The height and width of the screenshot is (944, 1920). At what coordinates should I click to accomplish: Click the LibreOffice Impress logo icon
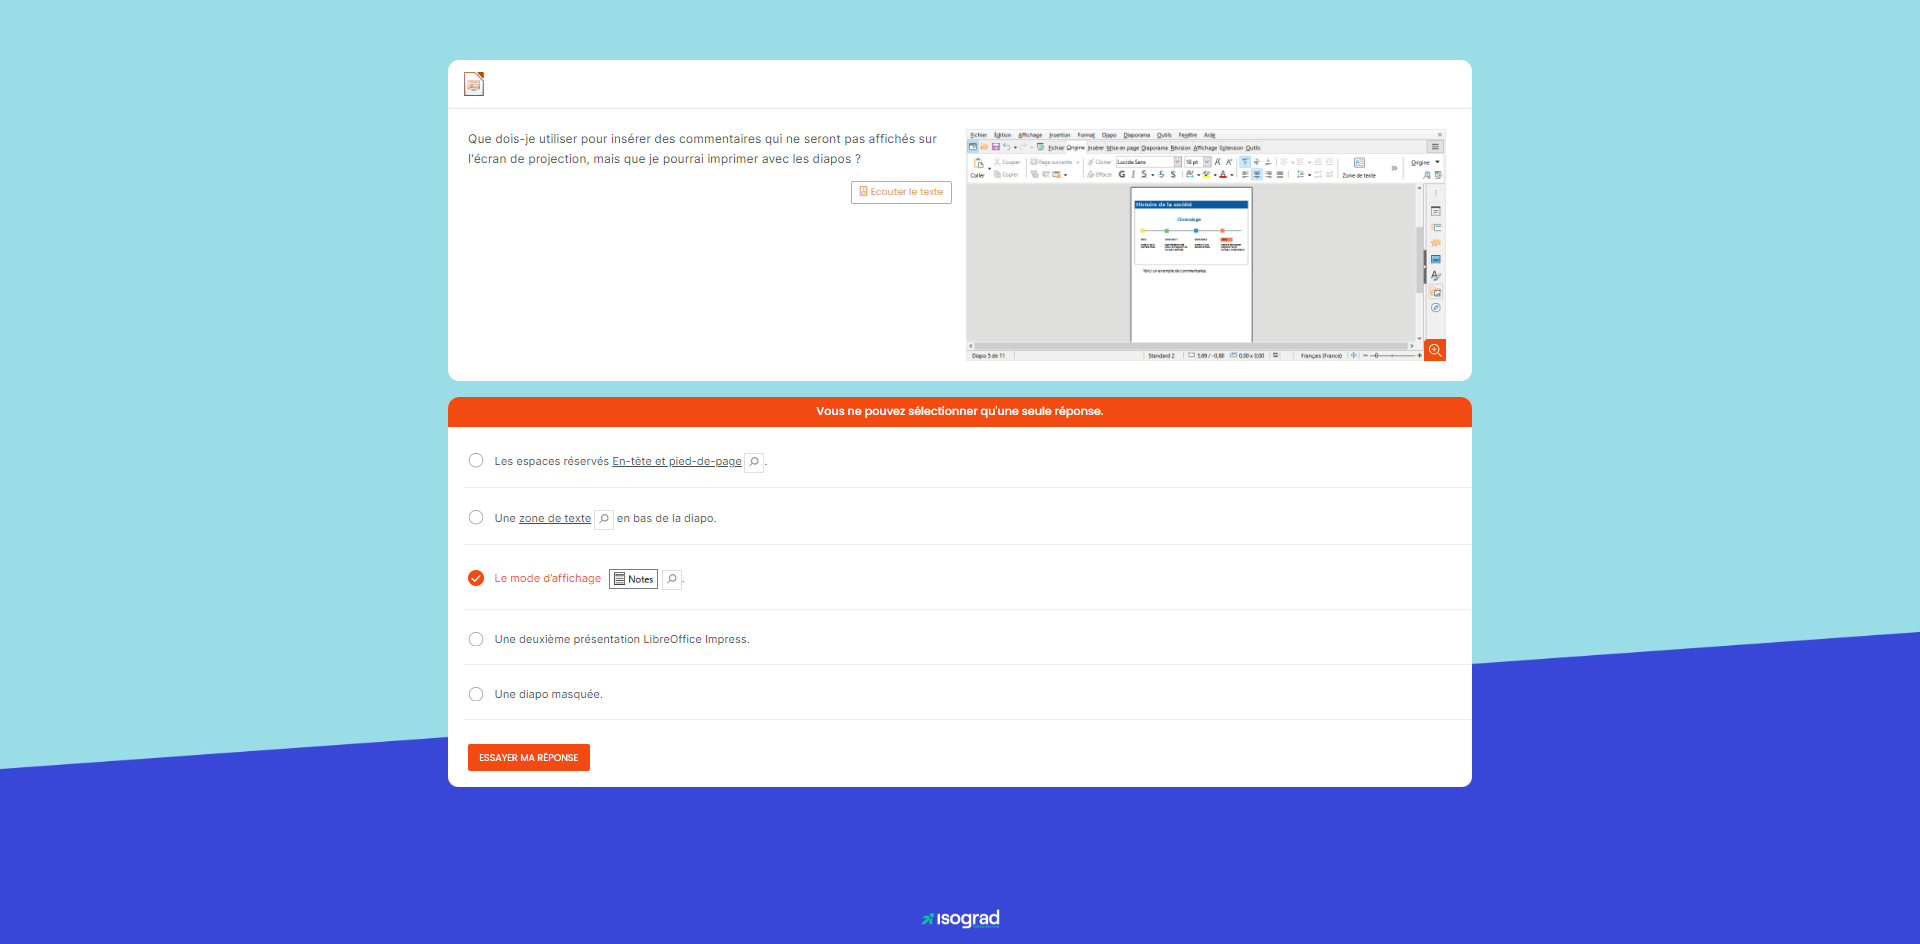(x=474, y=84)
